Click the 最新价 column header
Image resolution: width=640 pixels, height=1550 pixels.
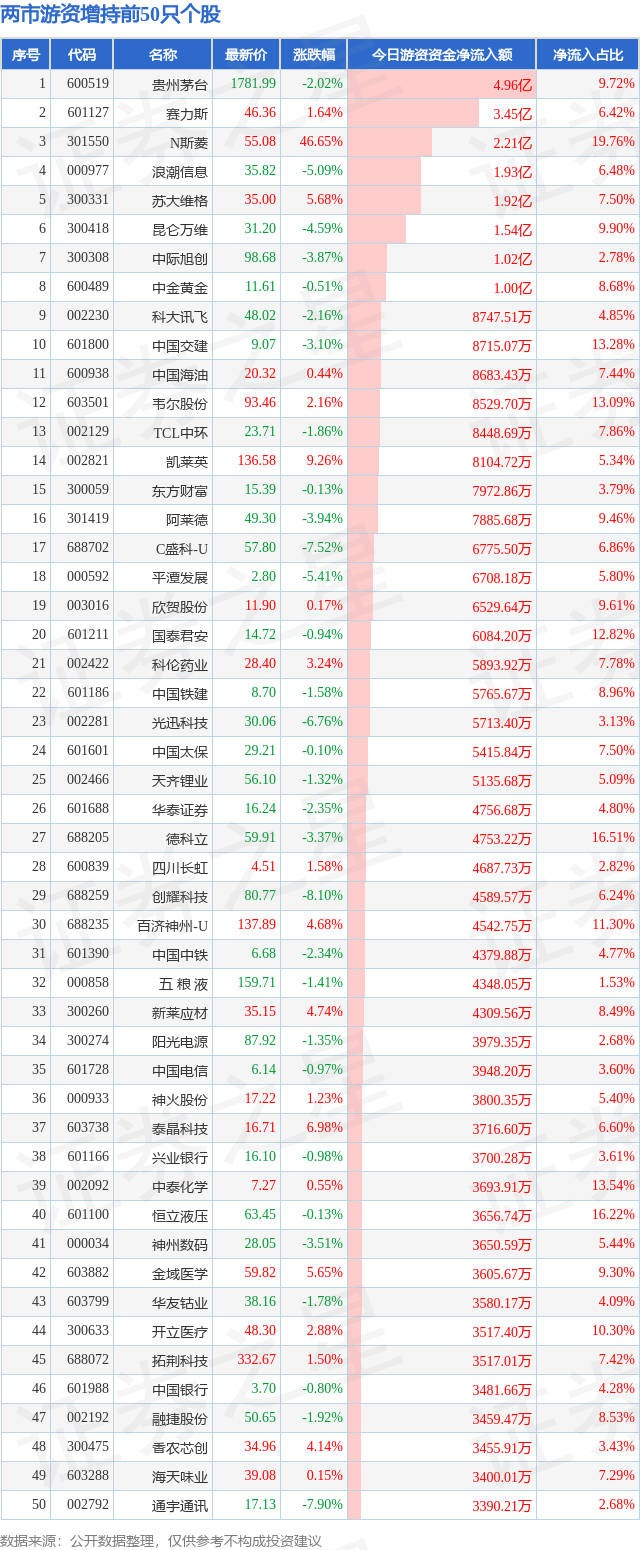246,55
